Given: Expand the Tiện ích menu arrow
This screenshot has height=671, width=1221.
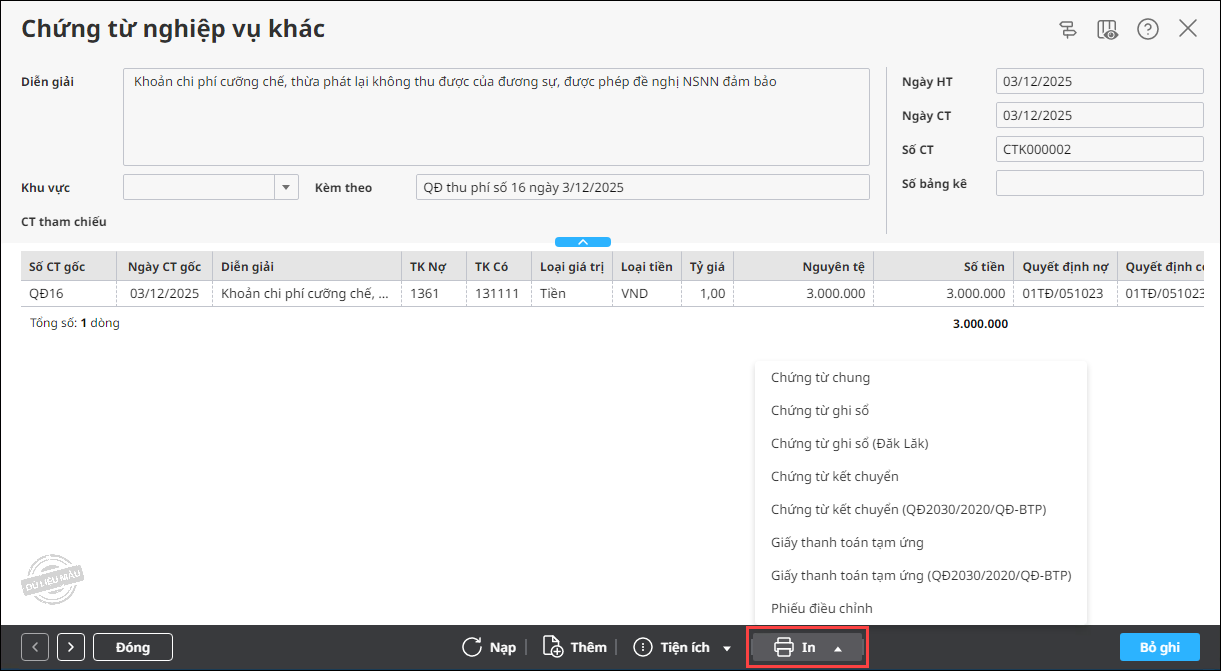Looking at the screenshot, I should [x=727, y=648].
